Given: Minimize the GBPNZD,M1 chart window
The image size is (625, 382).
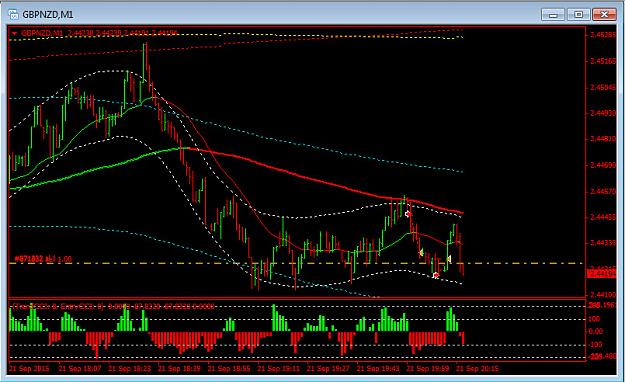Looking at the screenshot, I should click(553, 15).
